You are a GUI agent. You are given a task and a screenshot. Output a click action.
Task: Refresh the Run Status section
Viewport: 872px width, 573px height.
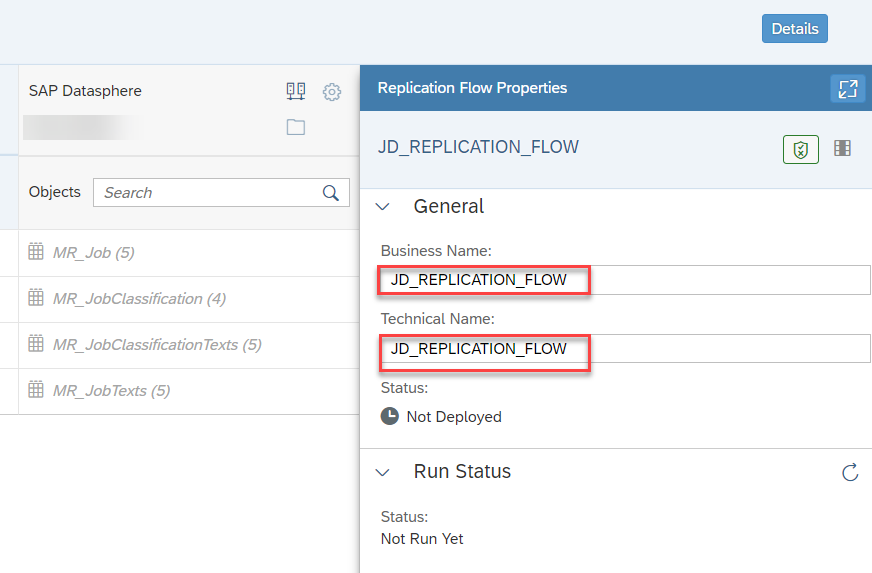tap(850, 472)
